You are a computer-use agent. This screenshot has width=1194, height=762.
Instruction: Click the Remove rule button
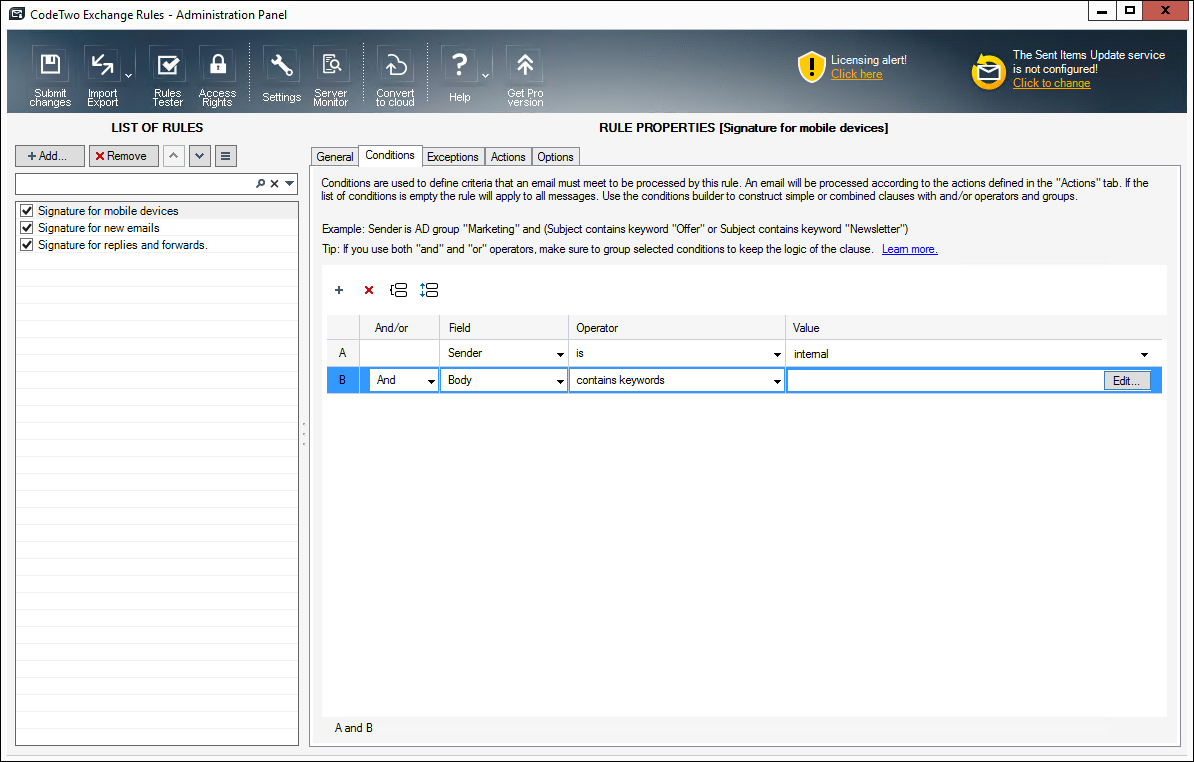[x=123, y=156]
